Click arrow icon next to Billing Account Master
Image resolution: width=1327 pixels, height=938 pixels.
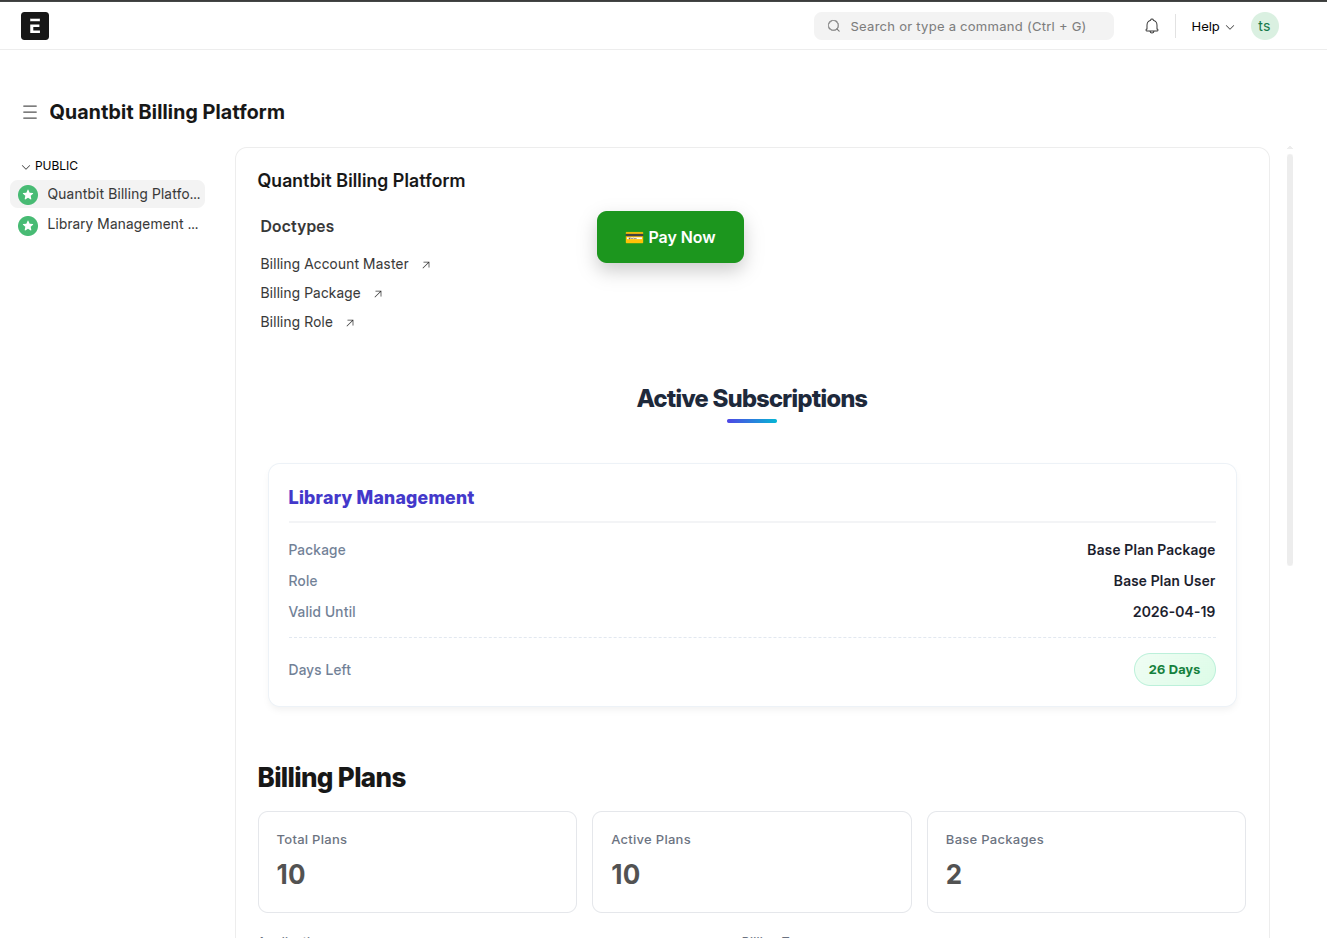tap(426, 265)
